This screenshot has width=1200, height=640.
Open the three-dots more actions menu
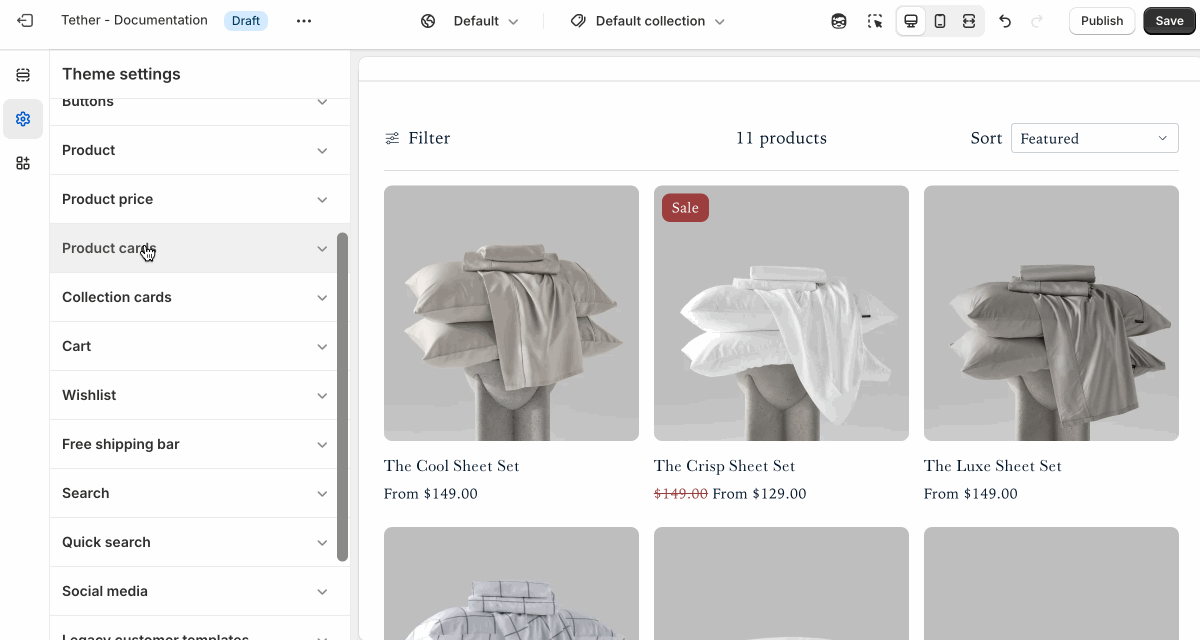pyautogui.click(x=304, y=21)
